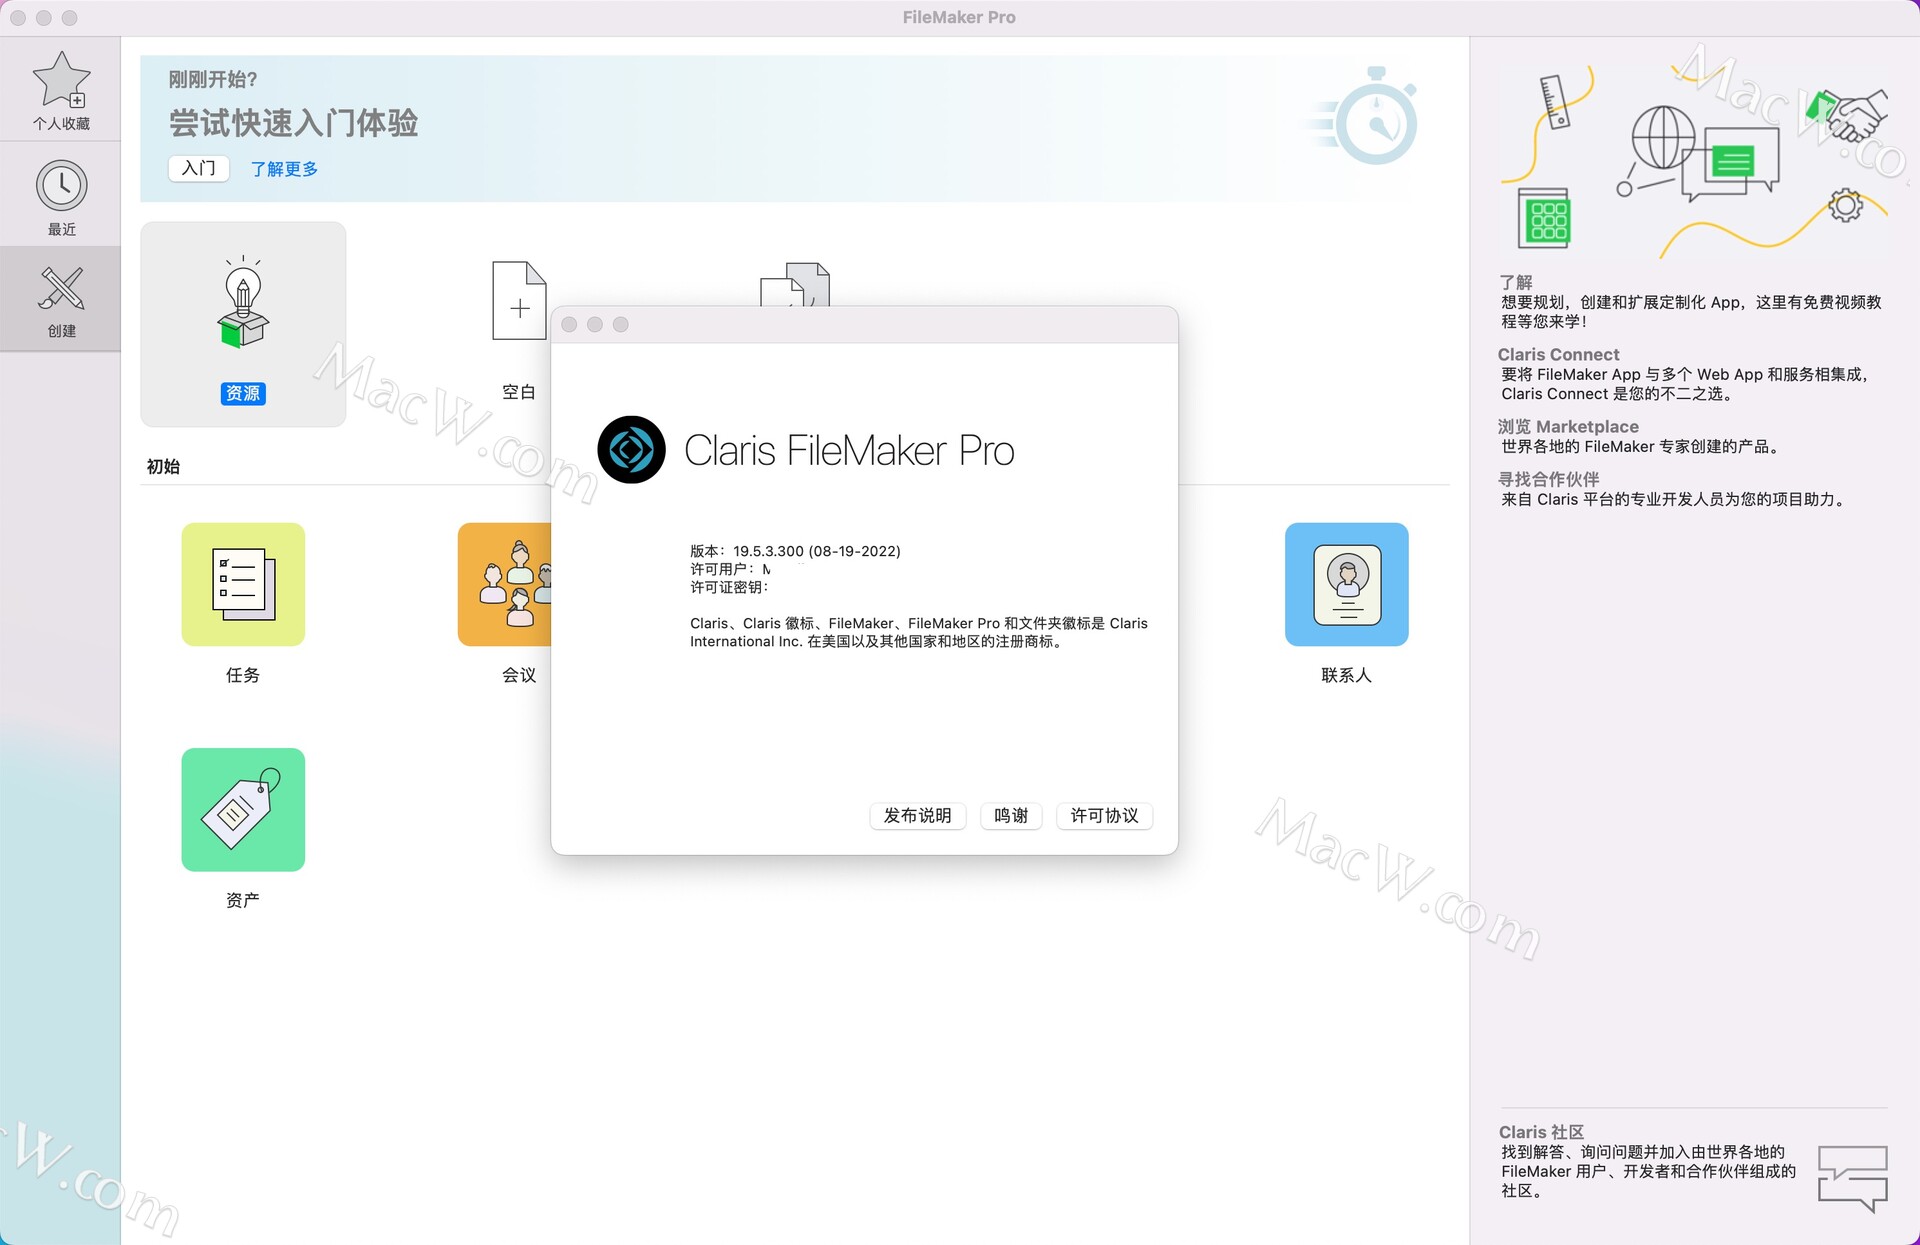Click the Claris FileMaker Pro logo icon
Viewport: 1920px width, 1245px height.
[631, 450]
